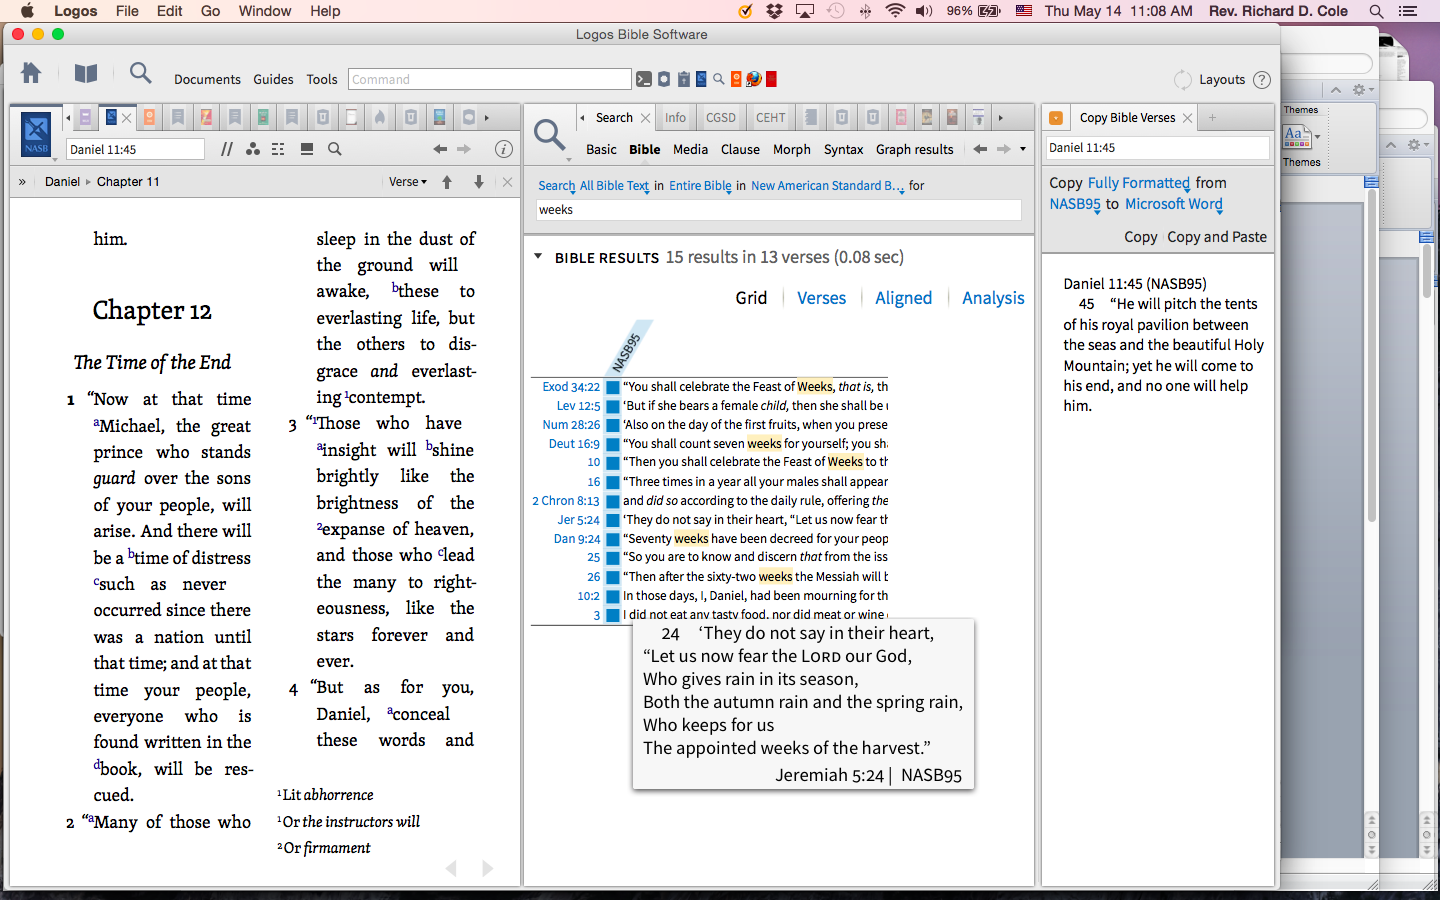Choose a different version than New American Standard
1440x900 pixels.
pos(828,186)
